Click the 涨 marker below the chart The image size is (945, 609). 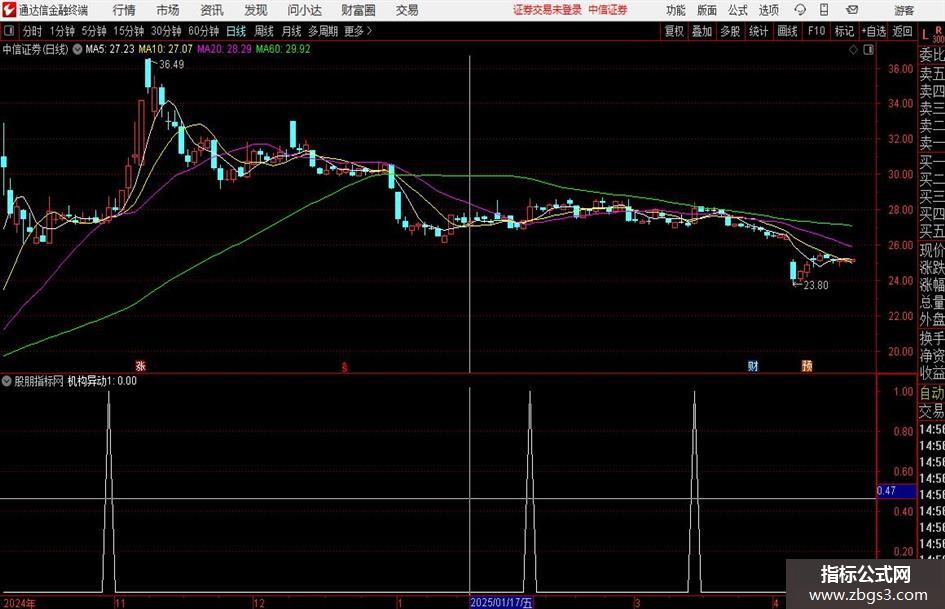pos(140,365)
